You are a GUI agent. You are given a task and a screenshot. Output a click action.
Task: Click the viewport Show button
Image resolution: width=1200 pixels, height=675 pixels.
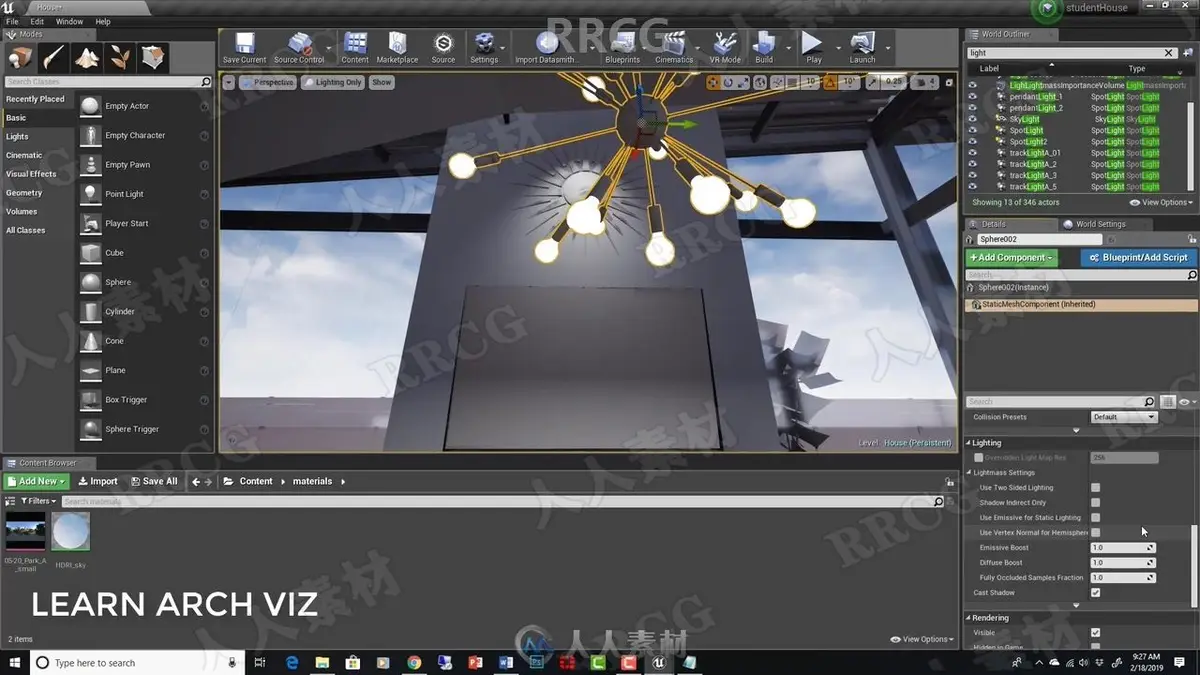[382, 82]
